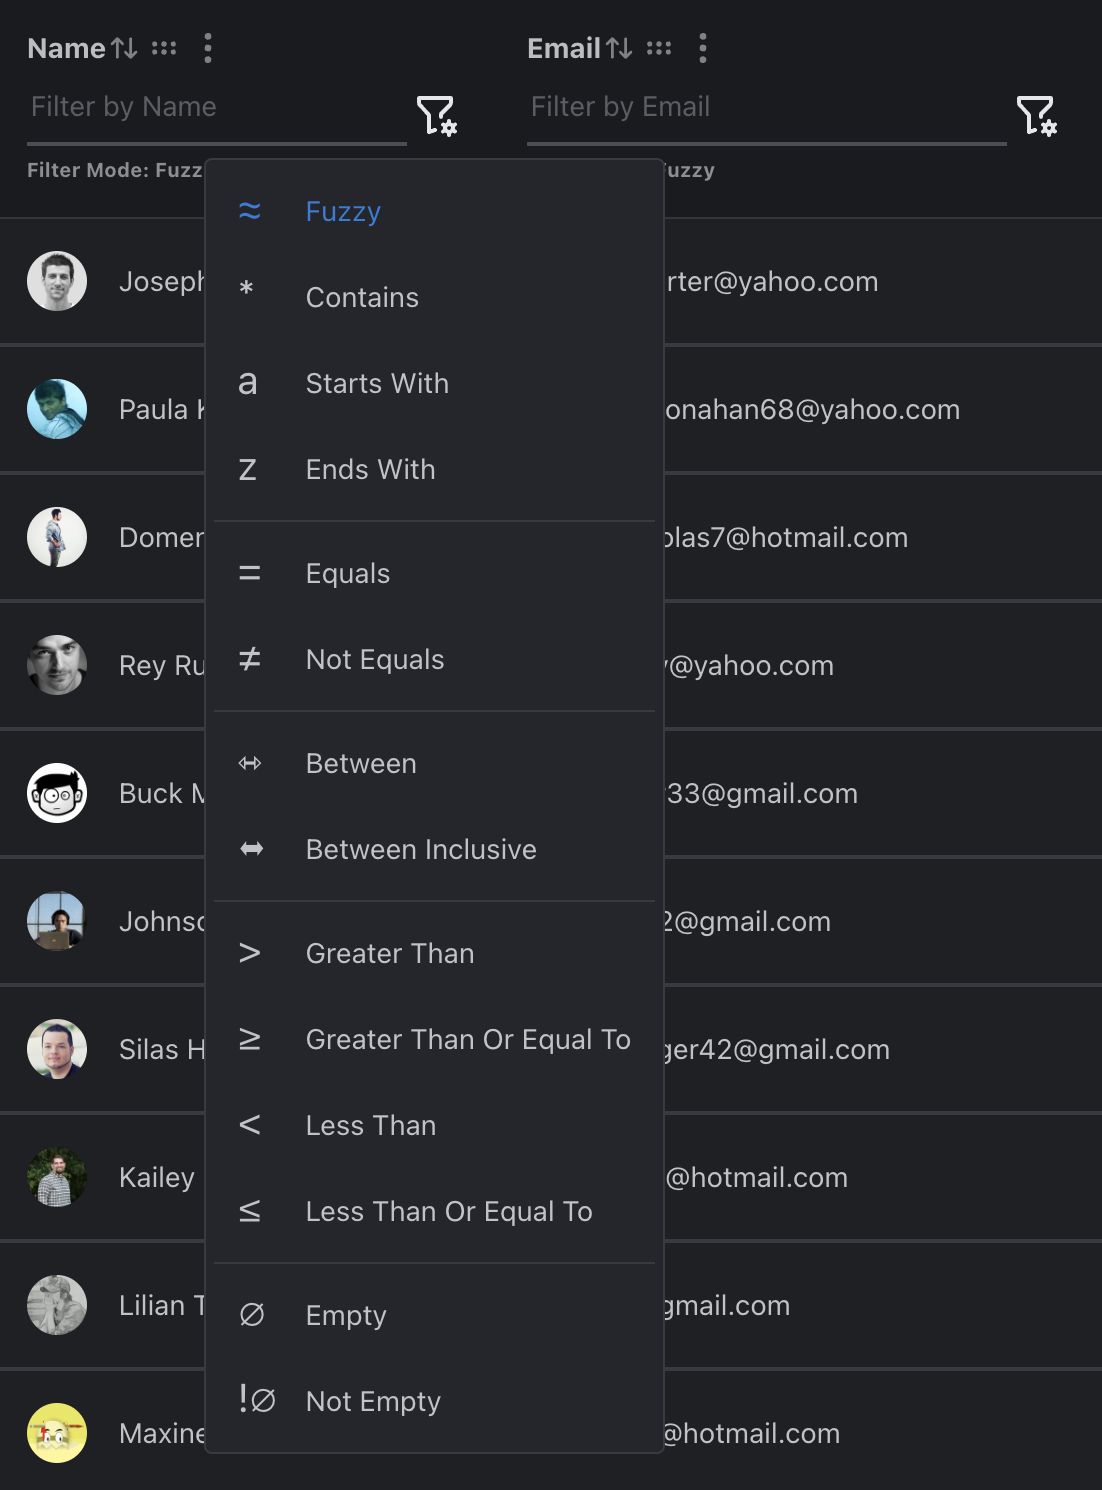The height and width of the screenshot is (1490, 1102).
Task: Choose the Contains filter option
Action: 362,298
